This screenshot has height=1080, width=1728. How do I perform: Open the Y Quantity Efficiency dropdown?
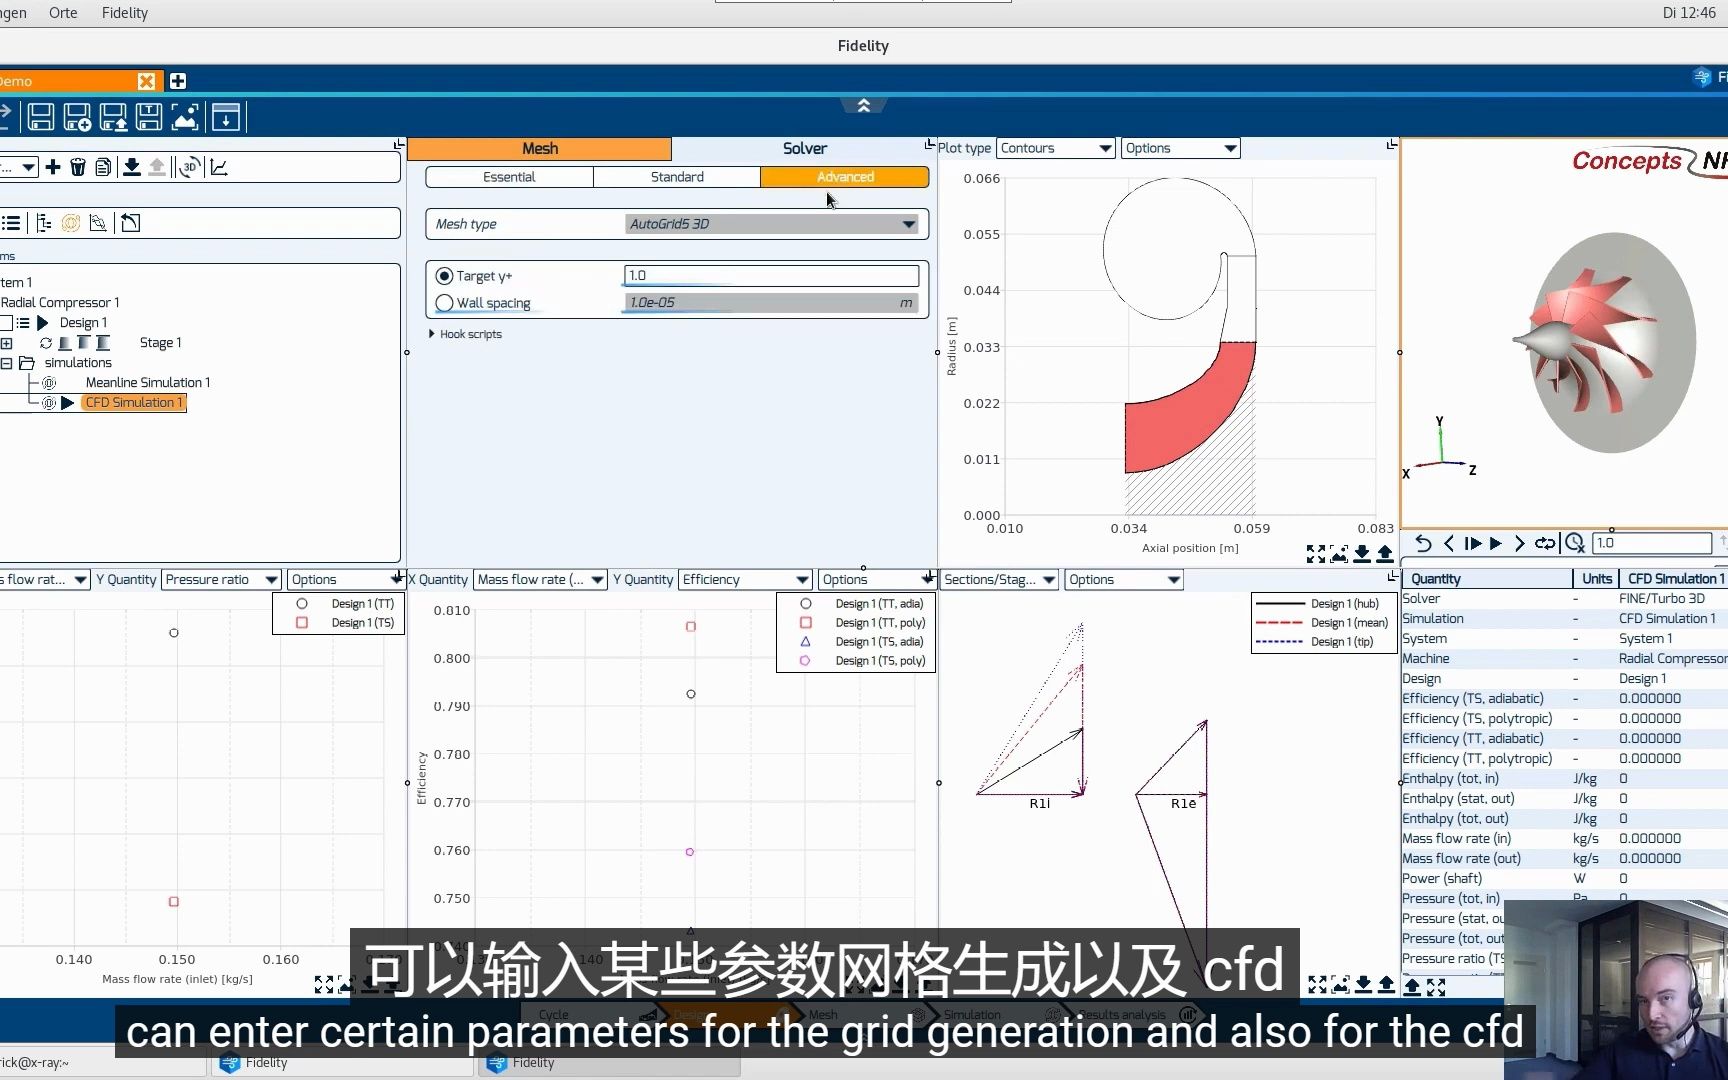tap(745, 579)
